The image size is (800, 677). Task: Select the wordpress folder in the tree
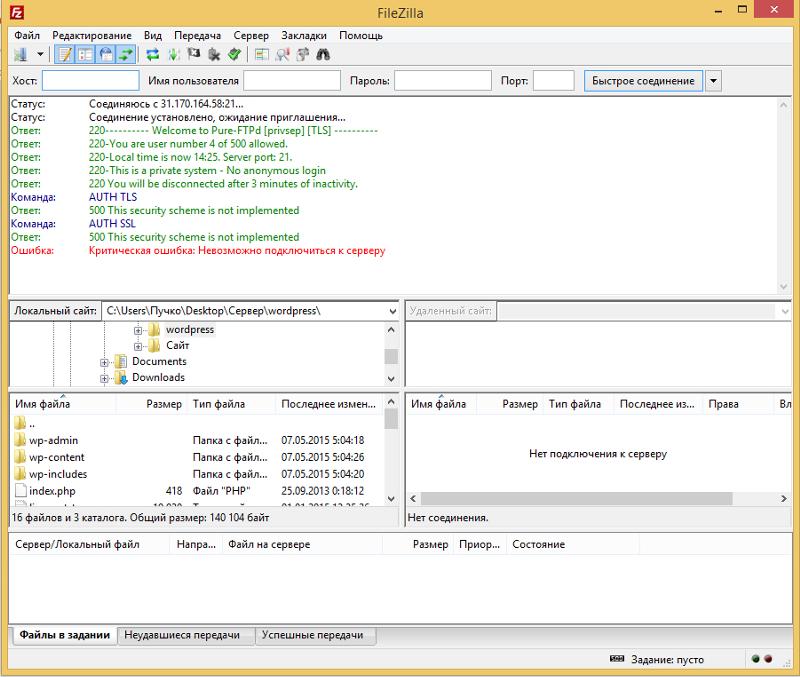coord(190,330)
